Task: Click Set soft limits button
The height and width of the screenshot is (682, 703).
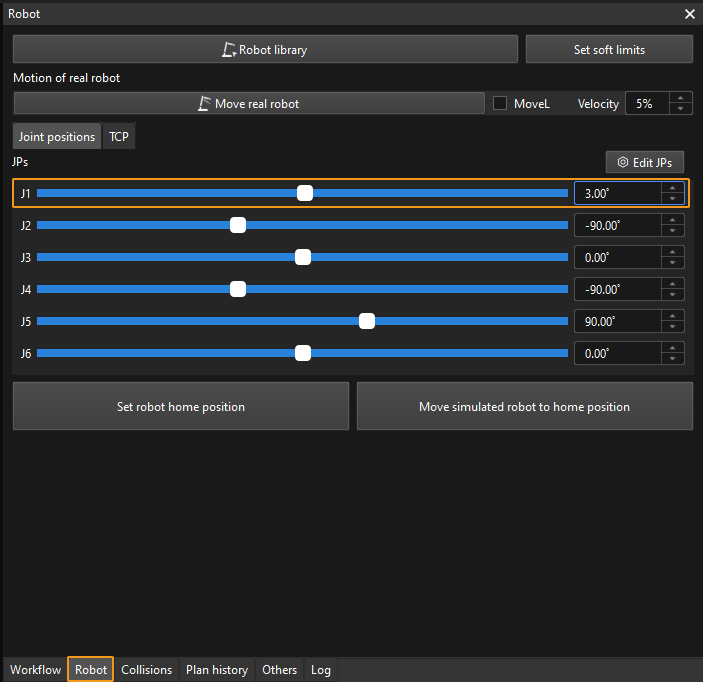Action: point(608,49)
